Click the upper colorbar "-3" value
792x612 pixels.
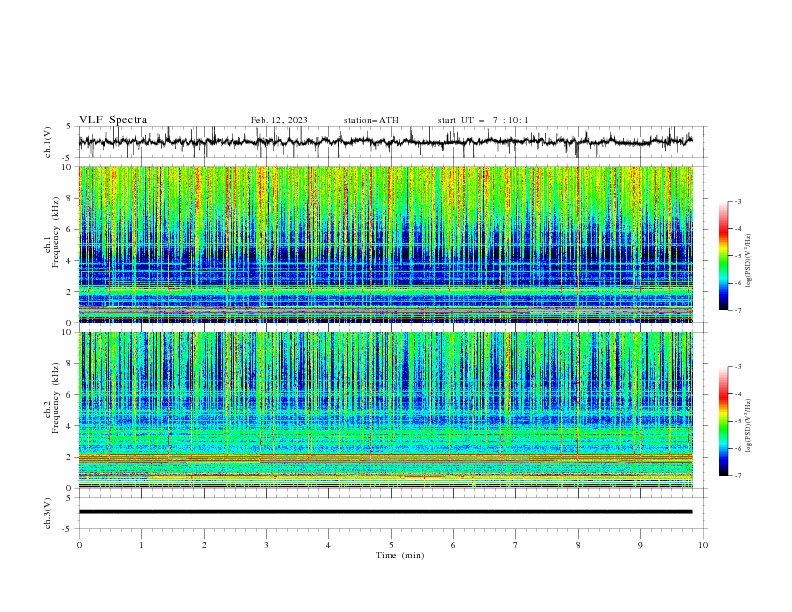pos(737,201)
